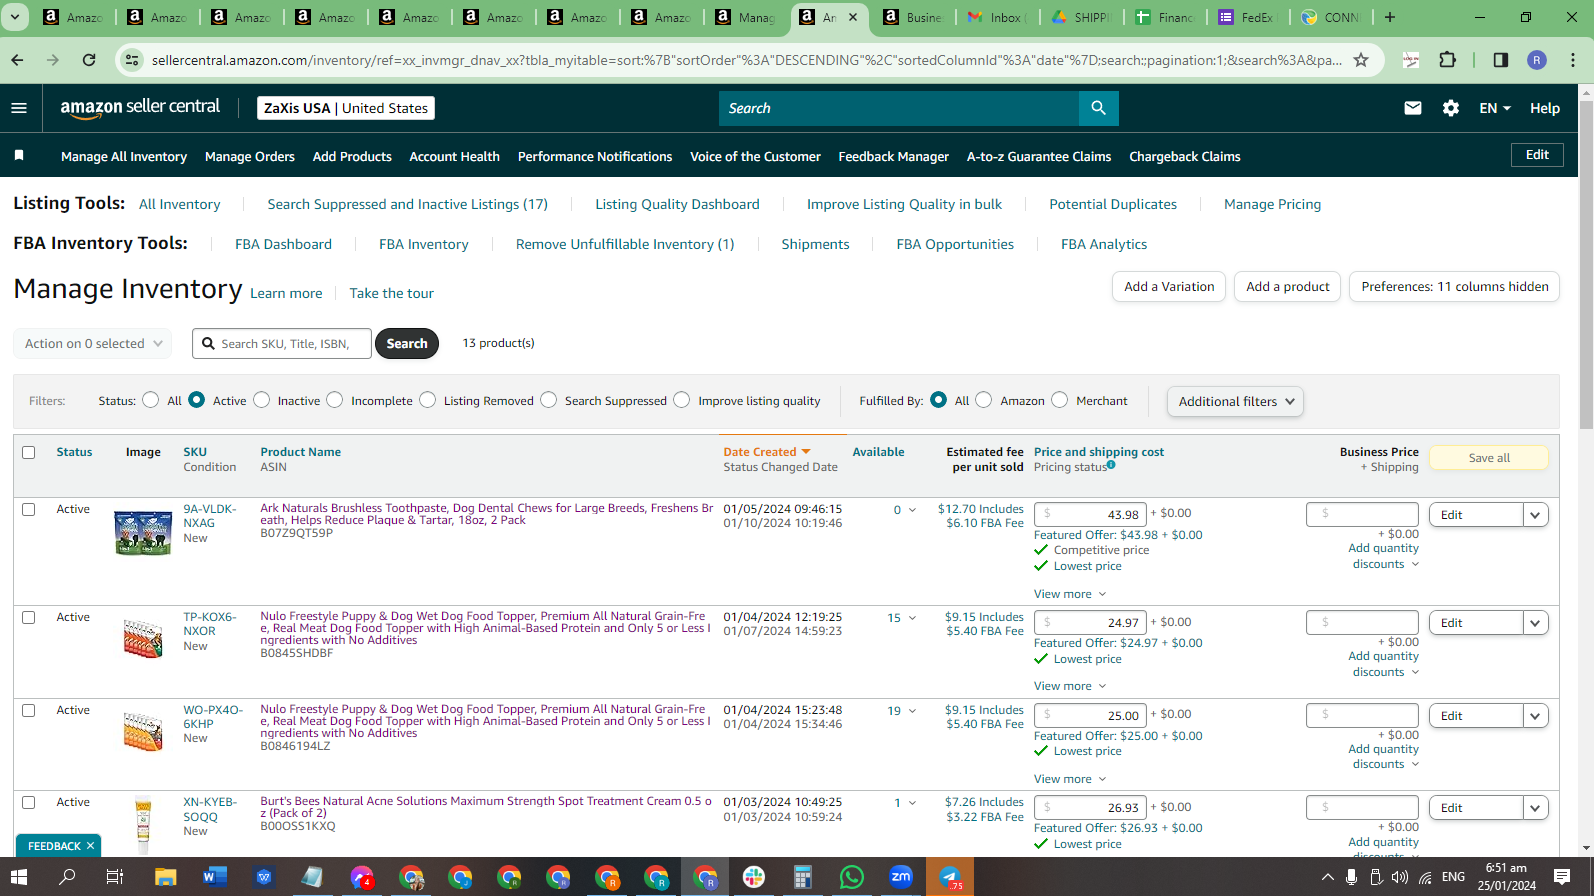
Task: Expand View more for the $43.98 listing
Action: click(1070, 594)
